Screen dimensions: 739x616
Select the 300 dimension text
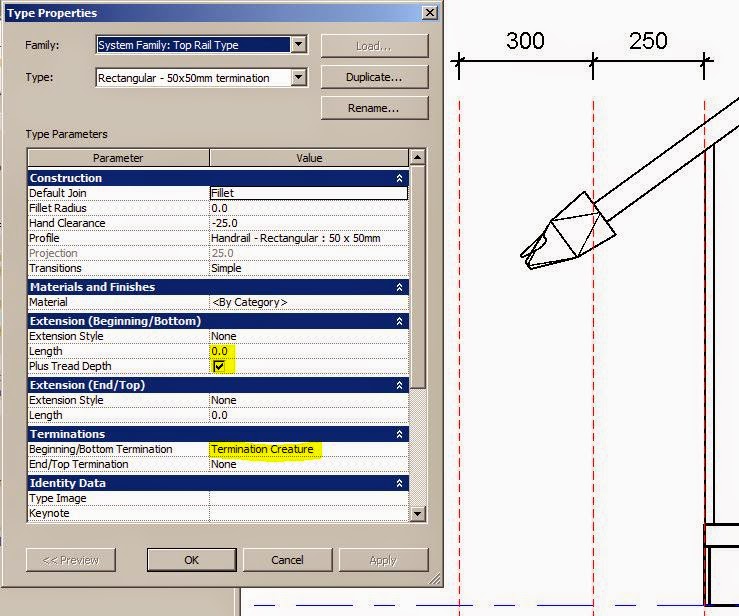coord(525,41)
